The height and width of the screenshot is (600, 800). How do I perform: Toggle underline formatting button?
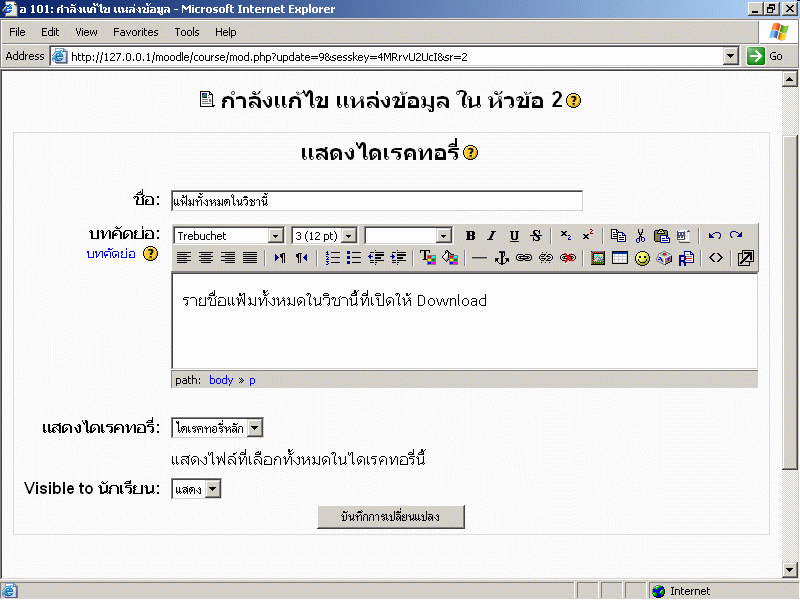tap(514, 236)
